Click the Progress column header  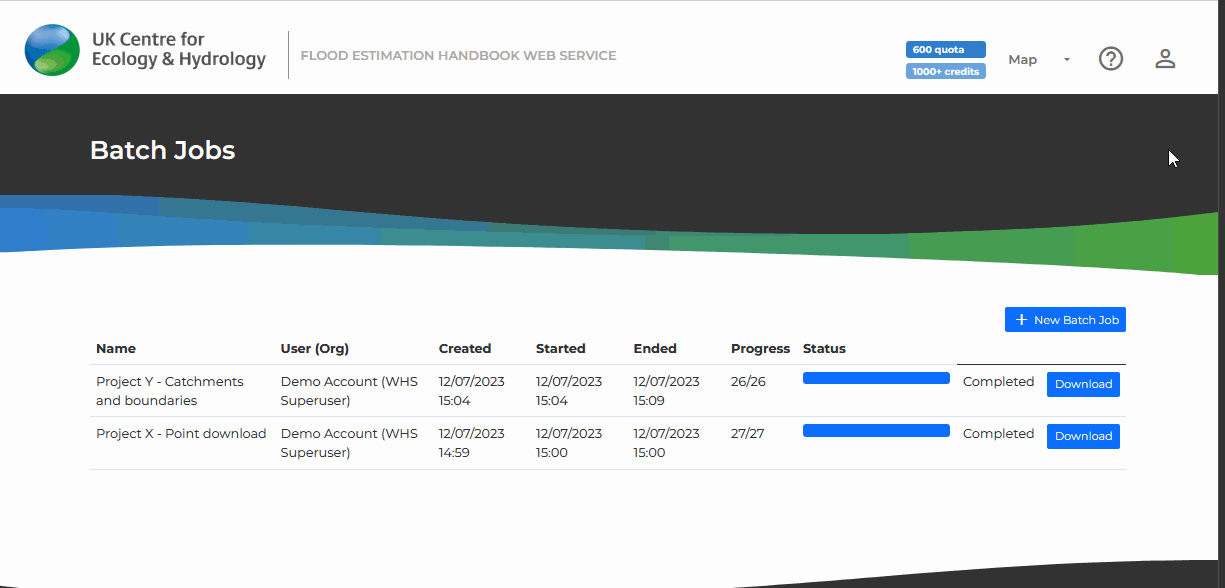pos(760,349)
